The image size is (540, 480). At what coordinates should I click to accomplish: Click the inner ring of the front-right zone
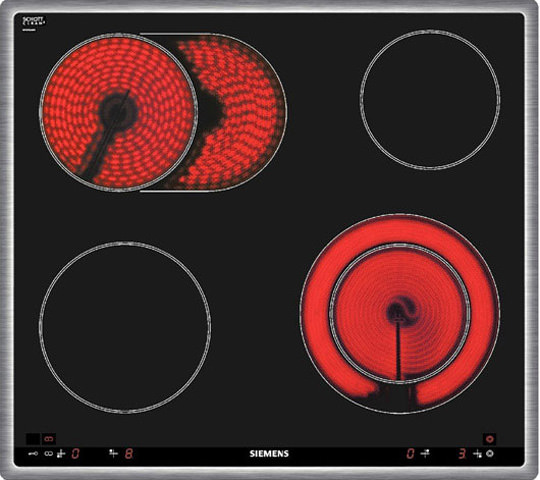click(399, 313)
